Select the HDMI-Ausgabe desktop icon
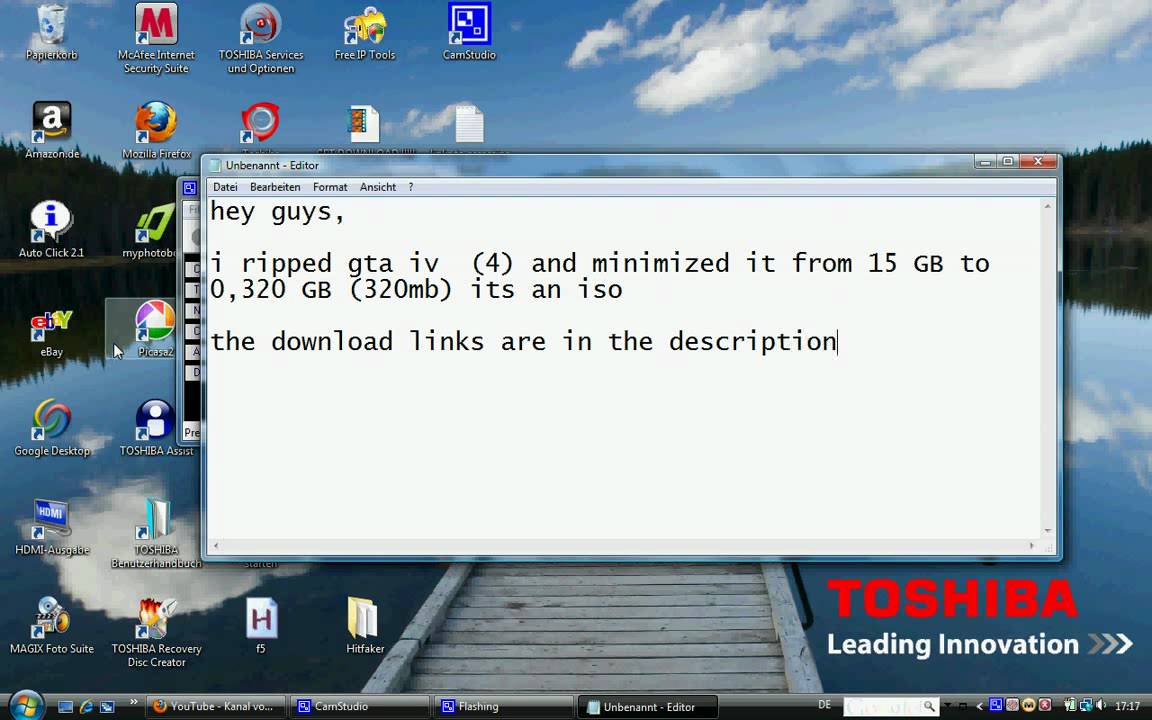This screenshot has width=1152, height=720. (51, 526)
